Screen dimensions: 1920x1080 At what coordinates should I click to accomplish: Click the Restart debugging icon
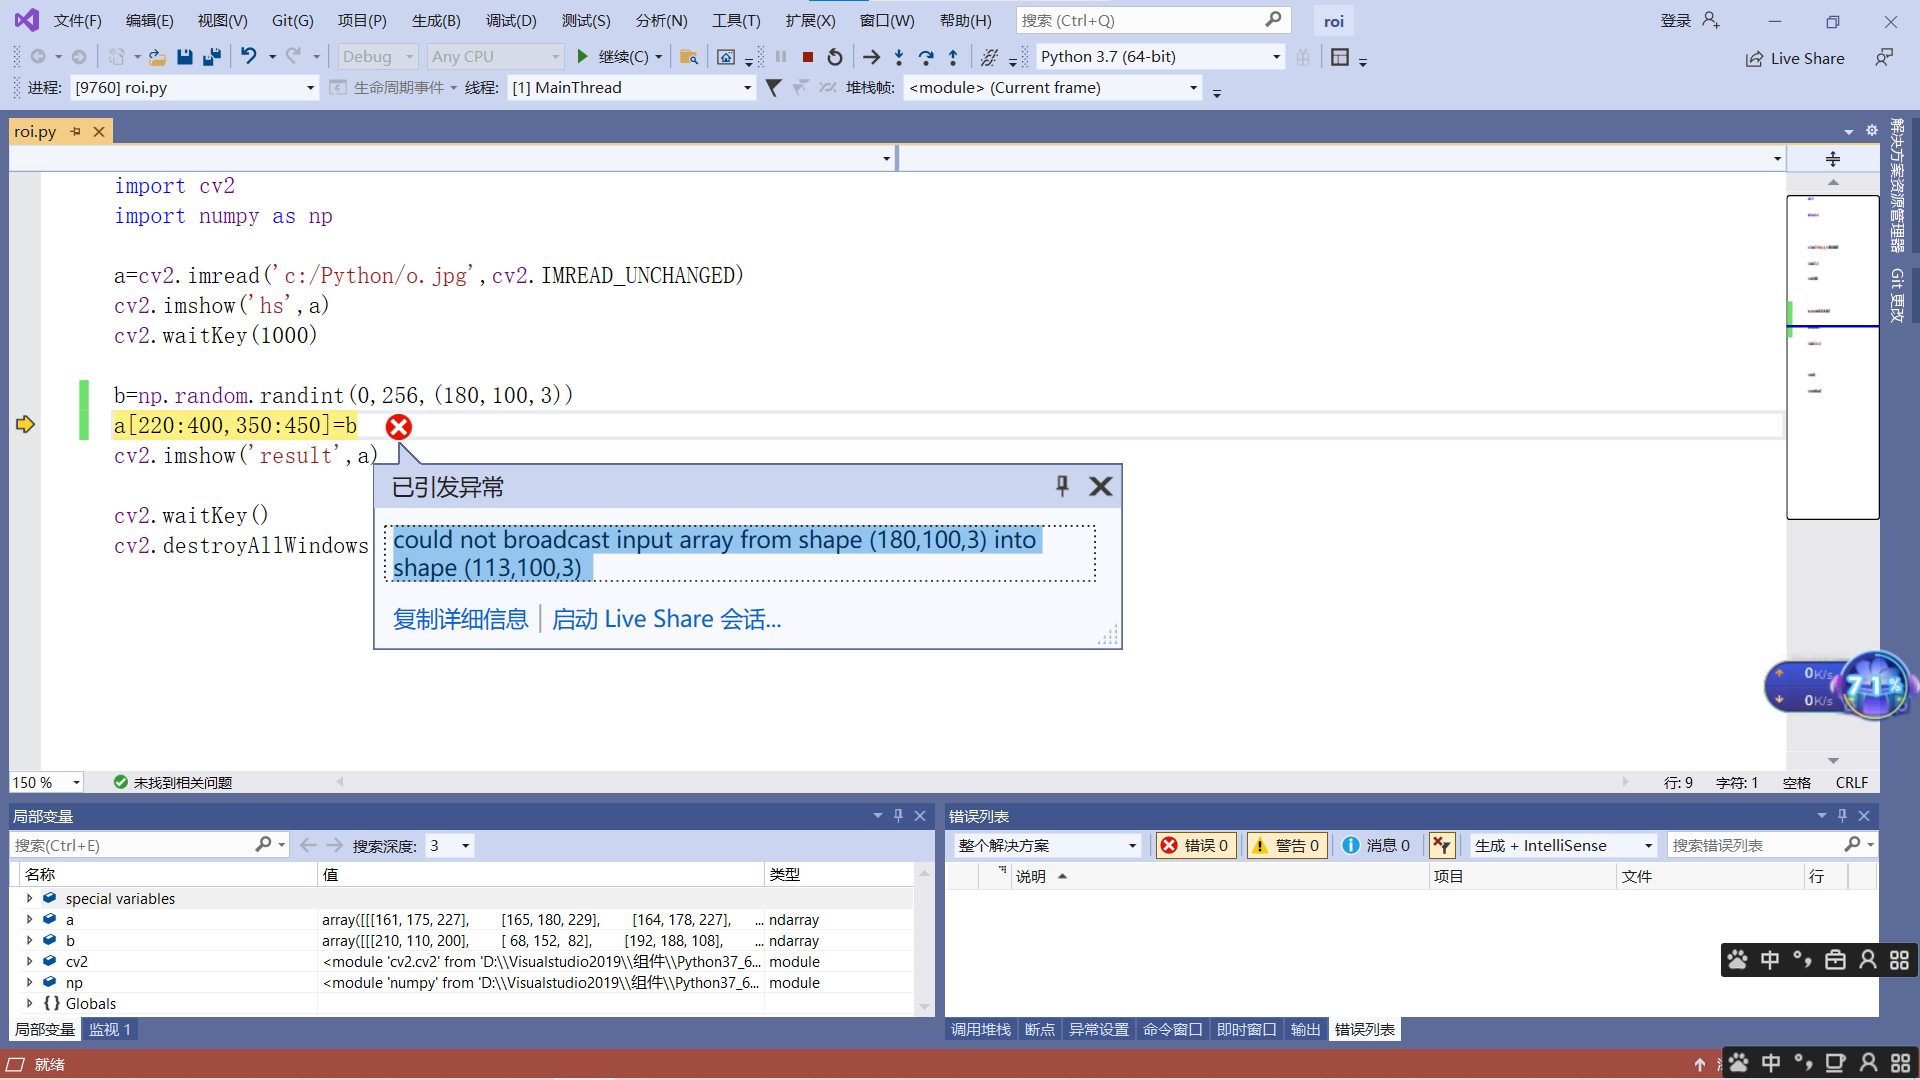click(835, 57)
